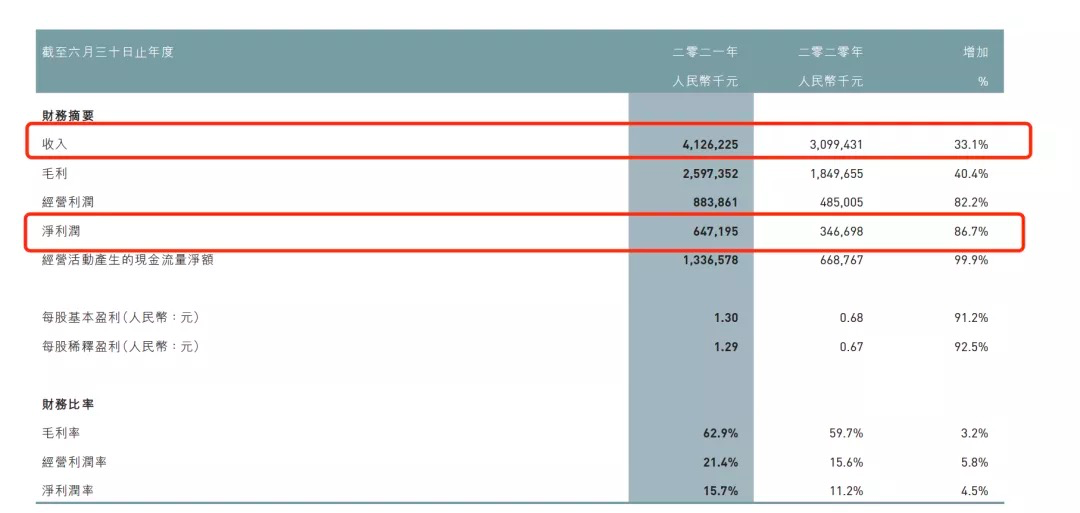The width and height of the screenshot is (1080, 513).
Task: Click the 二零二零年 column header
Action: tap(830, 52)
